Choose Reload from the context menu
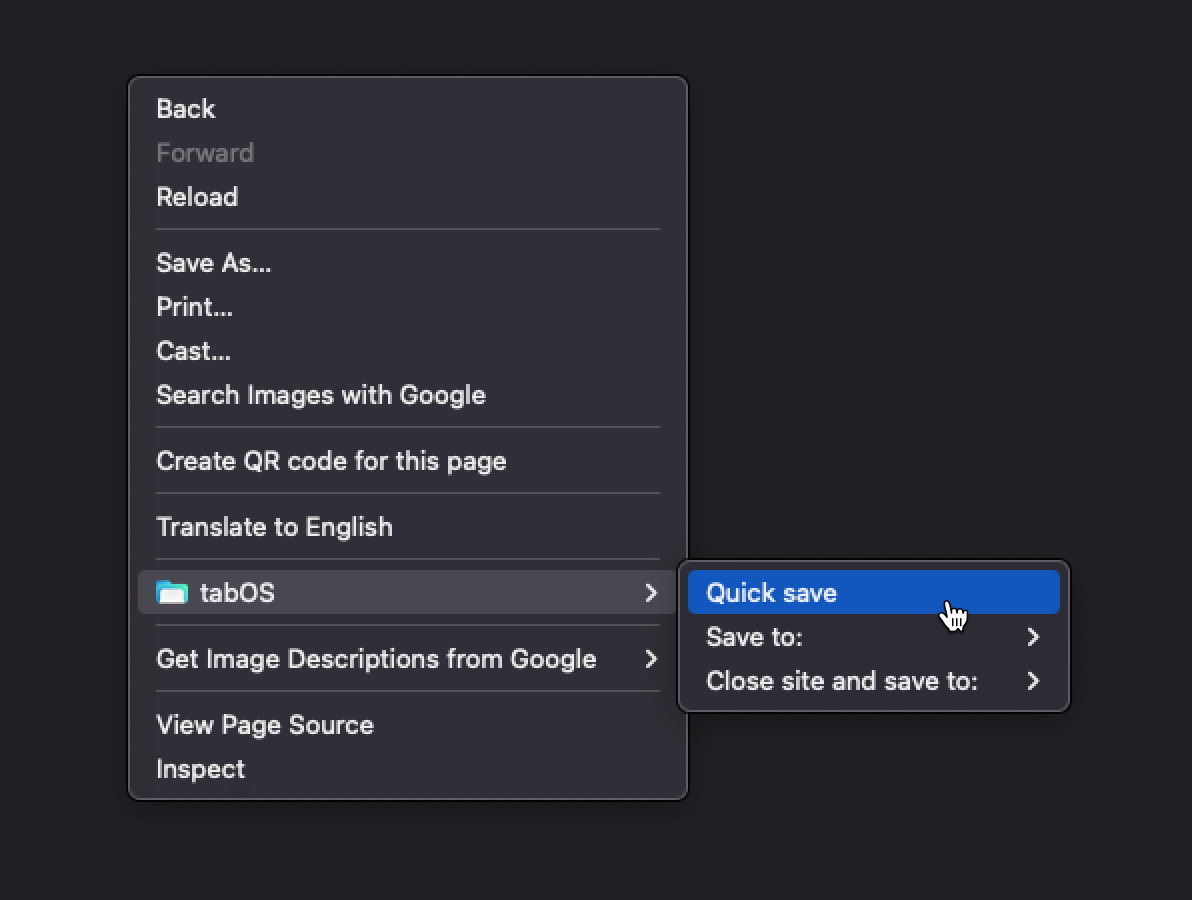The height and width of the screenshot is (900, 1192). (x=407, y=197)
